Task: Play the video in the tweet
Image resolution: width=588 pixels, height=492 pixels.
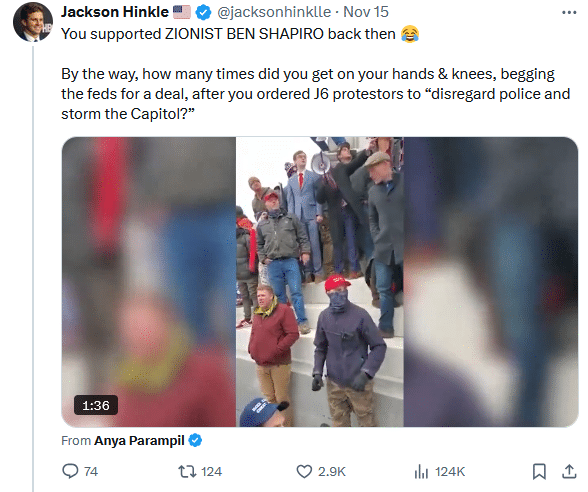Action: (x=320, y=282)
